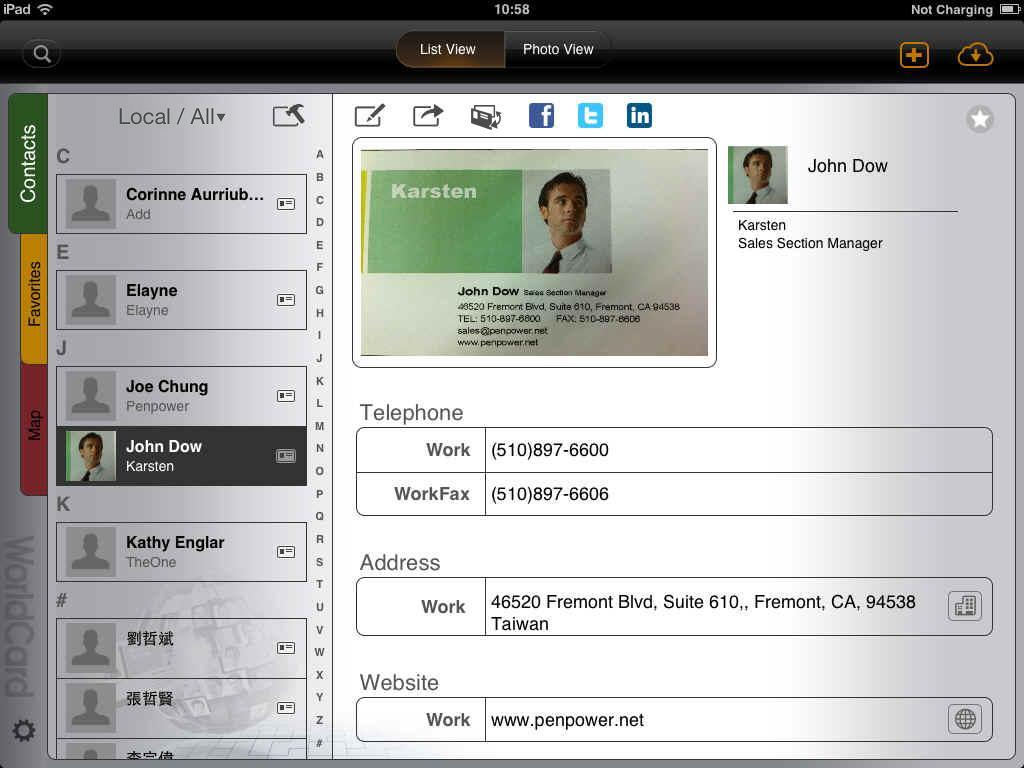The width and height of the screenshot is (1024, 768).
Task: Open the search magnifier icon
Action: point(42,54)
